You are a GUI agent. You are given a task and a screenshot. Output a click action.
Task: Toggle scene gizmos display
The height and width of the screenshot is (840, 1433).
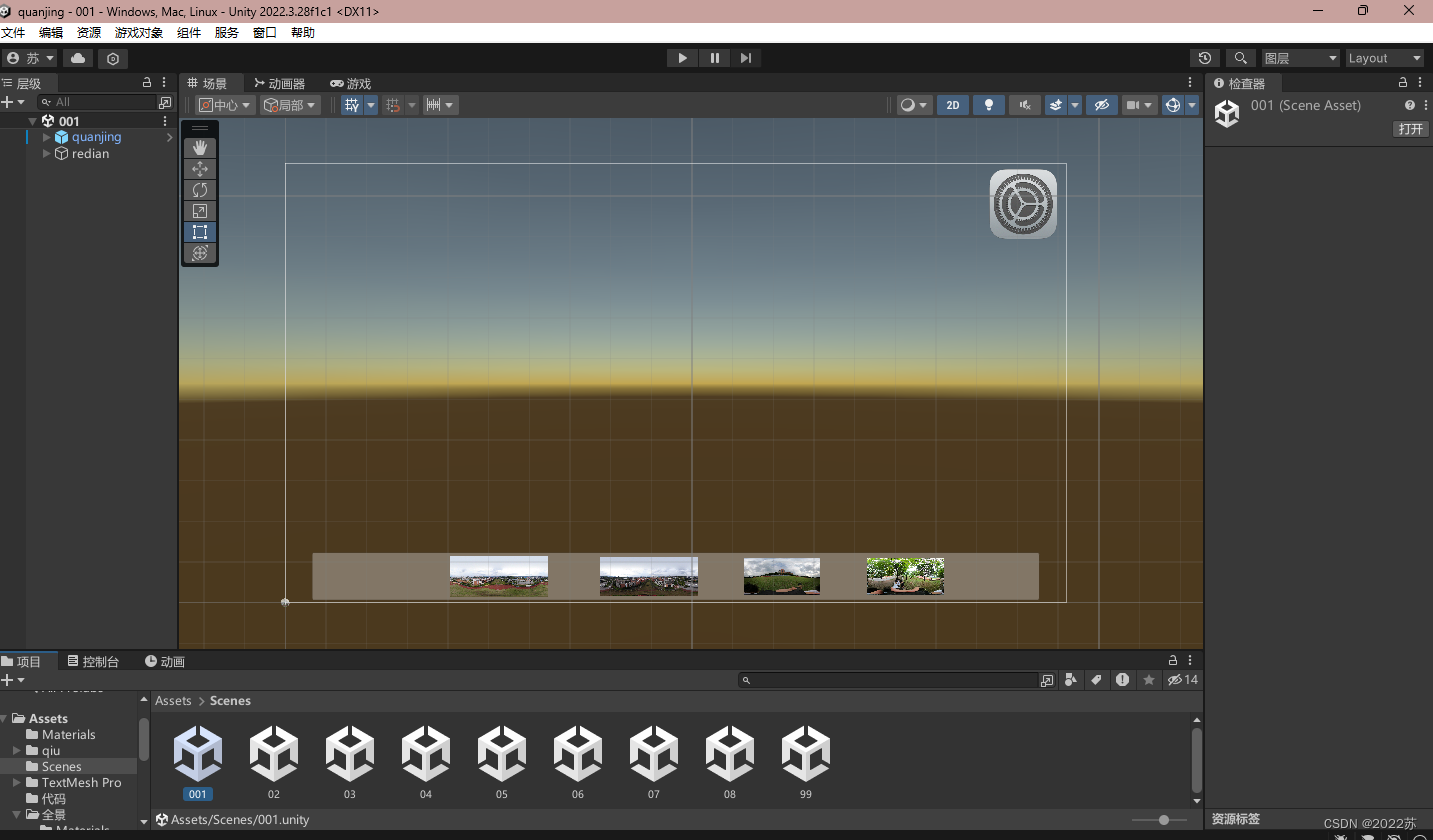(x=1173, y=105)
